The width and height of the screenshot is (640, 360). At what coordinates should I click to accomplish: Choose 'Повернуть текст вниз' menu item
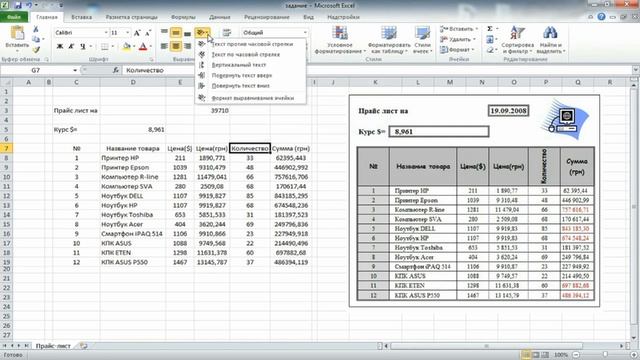tap(250, 86)
